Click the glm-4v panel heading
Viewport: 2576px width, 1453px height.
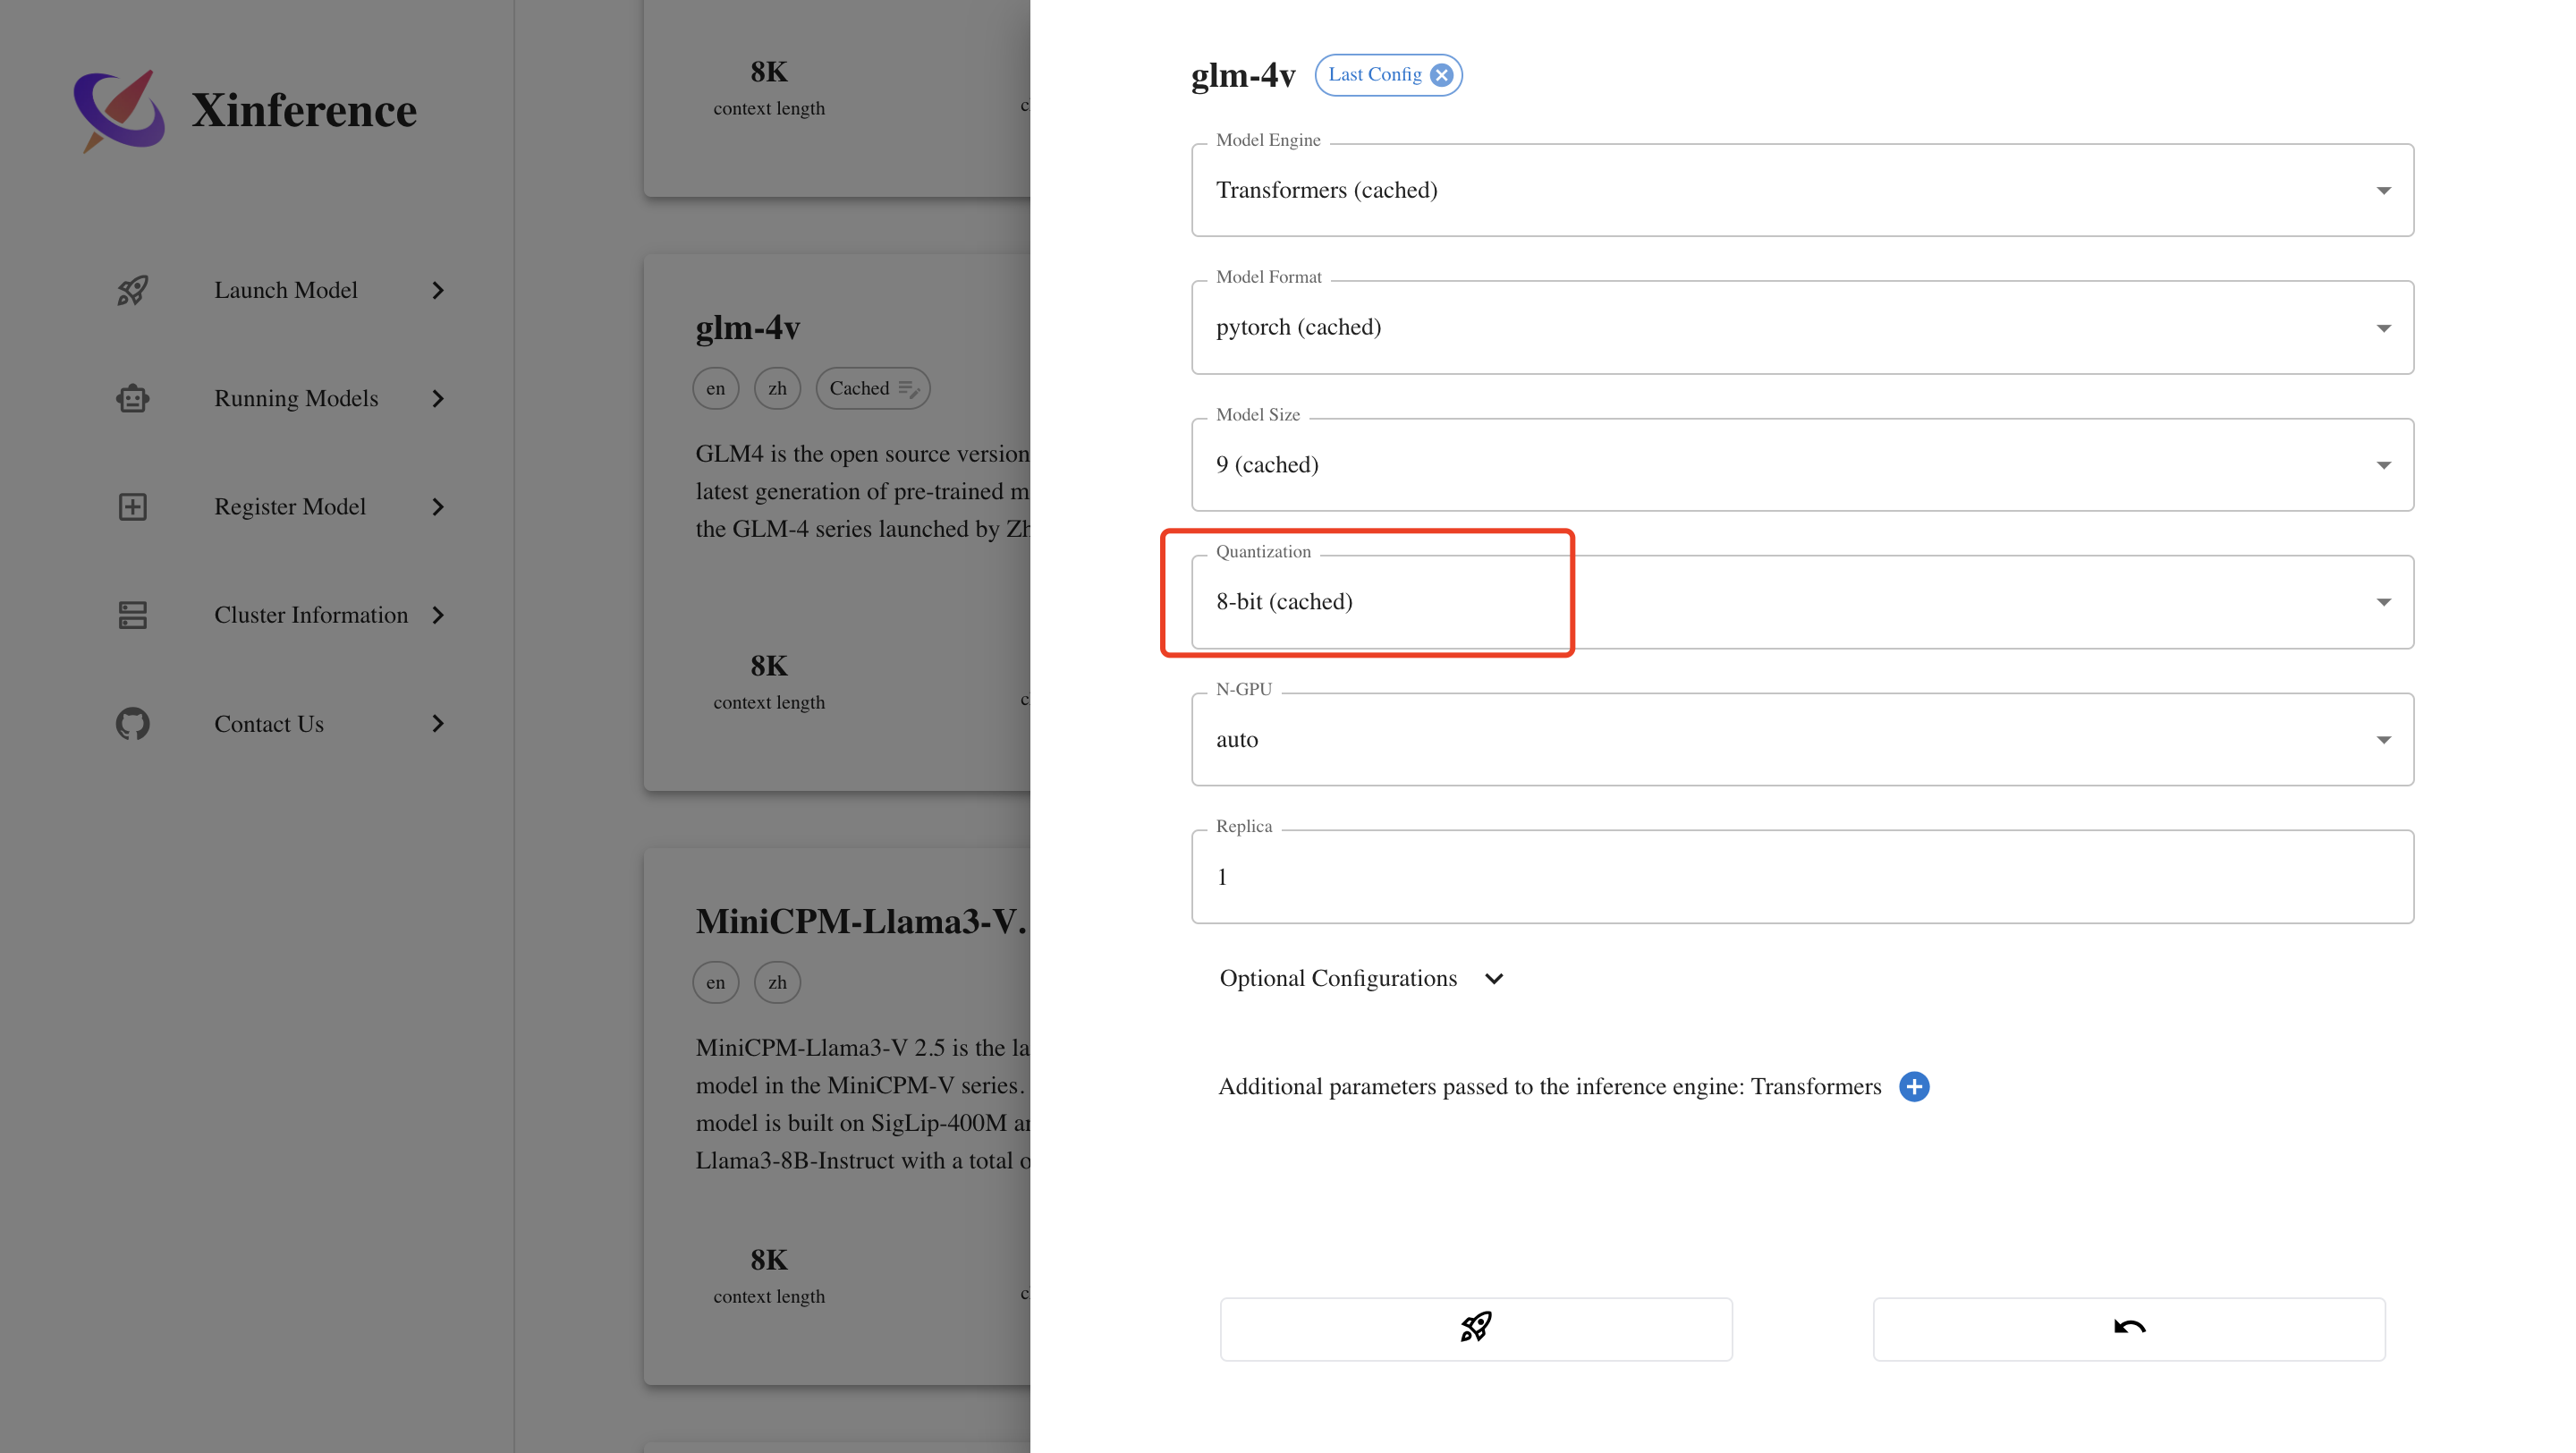pos(1243,75)
